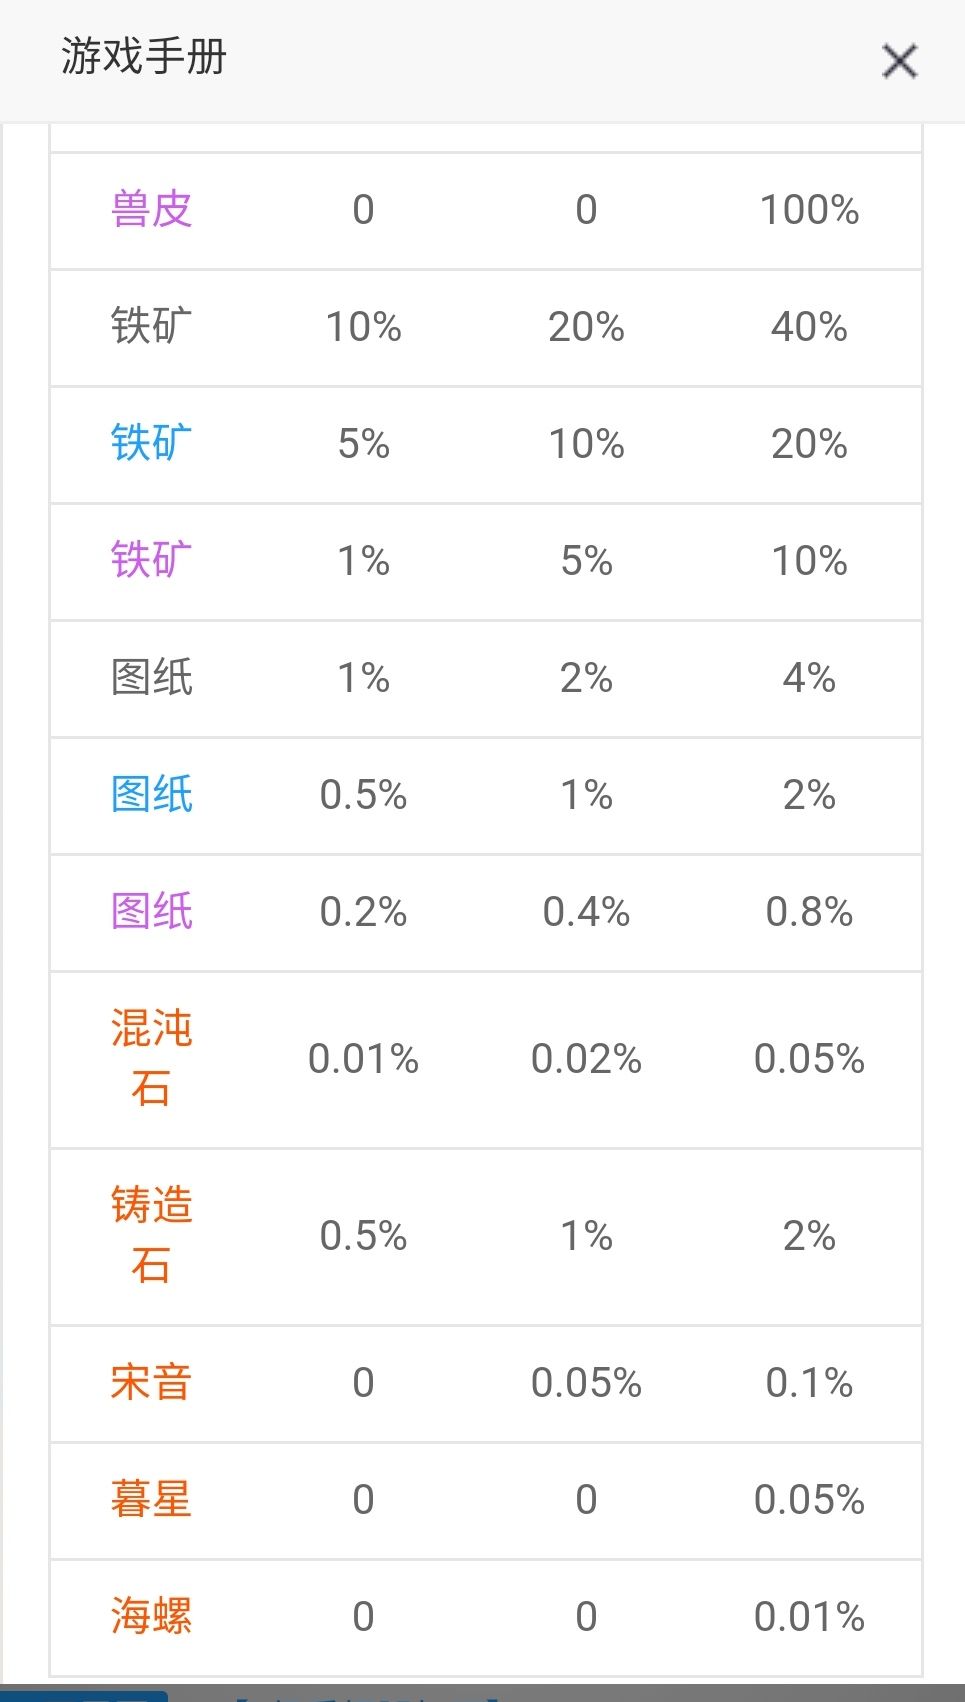Select the blue 图纸 item label
Image resolution: width=965 pixels, height=1702 pixels.
pyautogui.click(x=151, y=795)
